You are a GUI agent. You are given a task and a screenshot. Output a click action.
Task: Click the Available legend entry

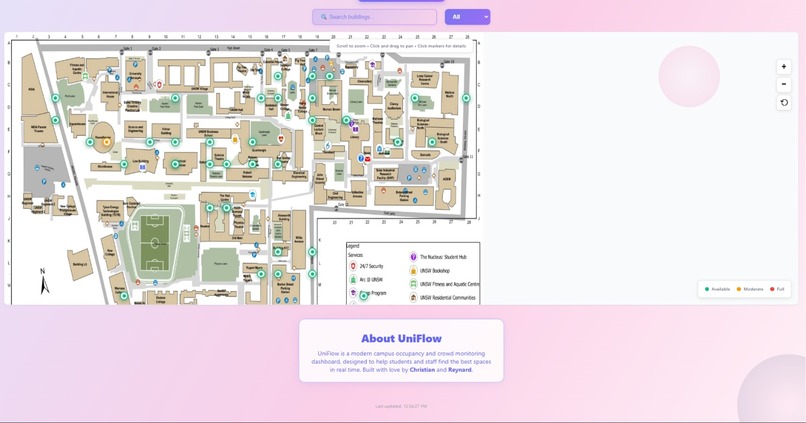[718, 289]
